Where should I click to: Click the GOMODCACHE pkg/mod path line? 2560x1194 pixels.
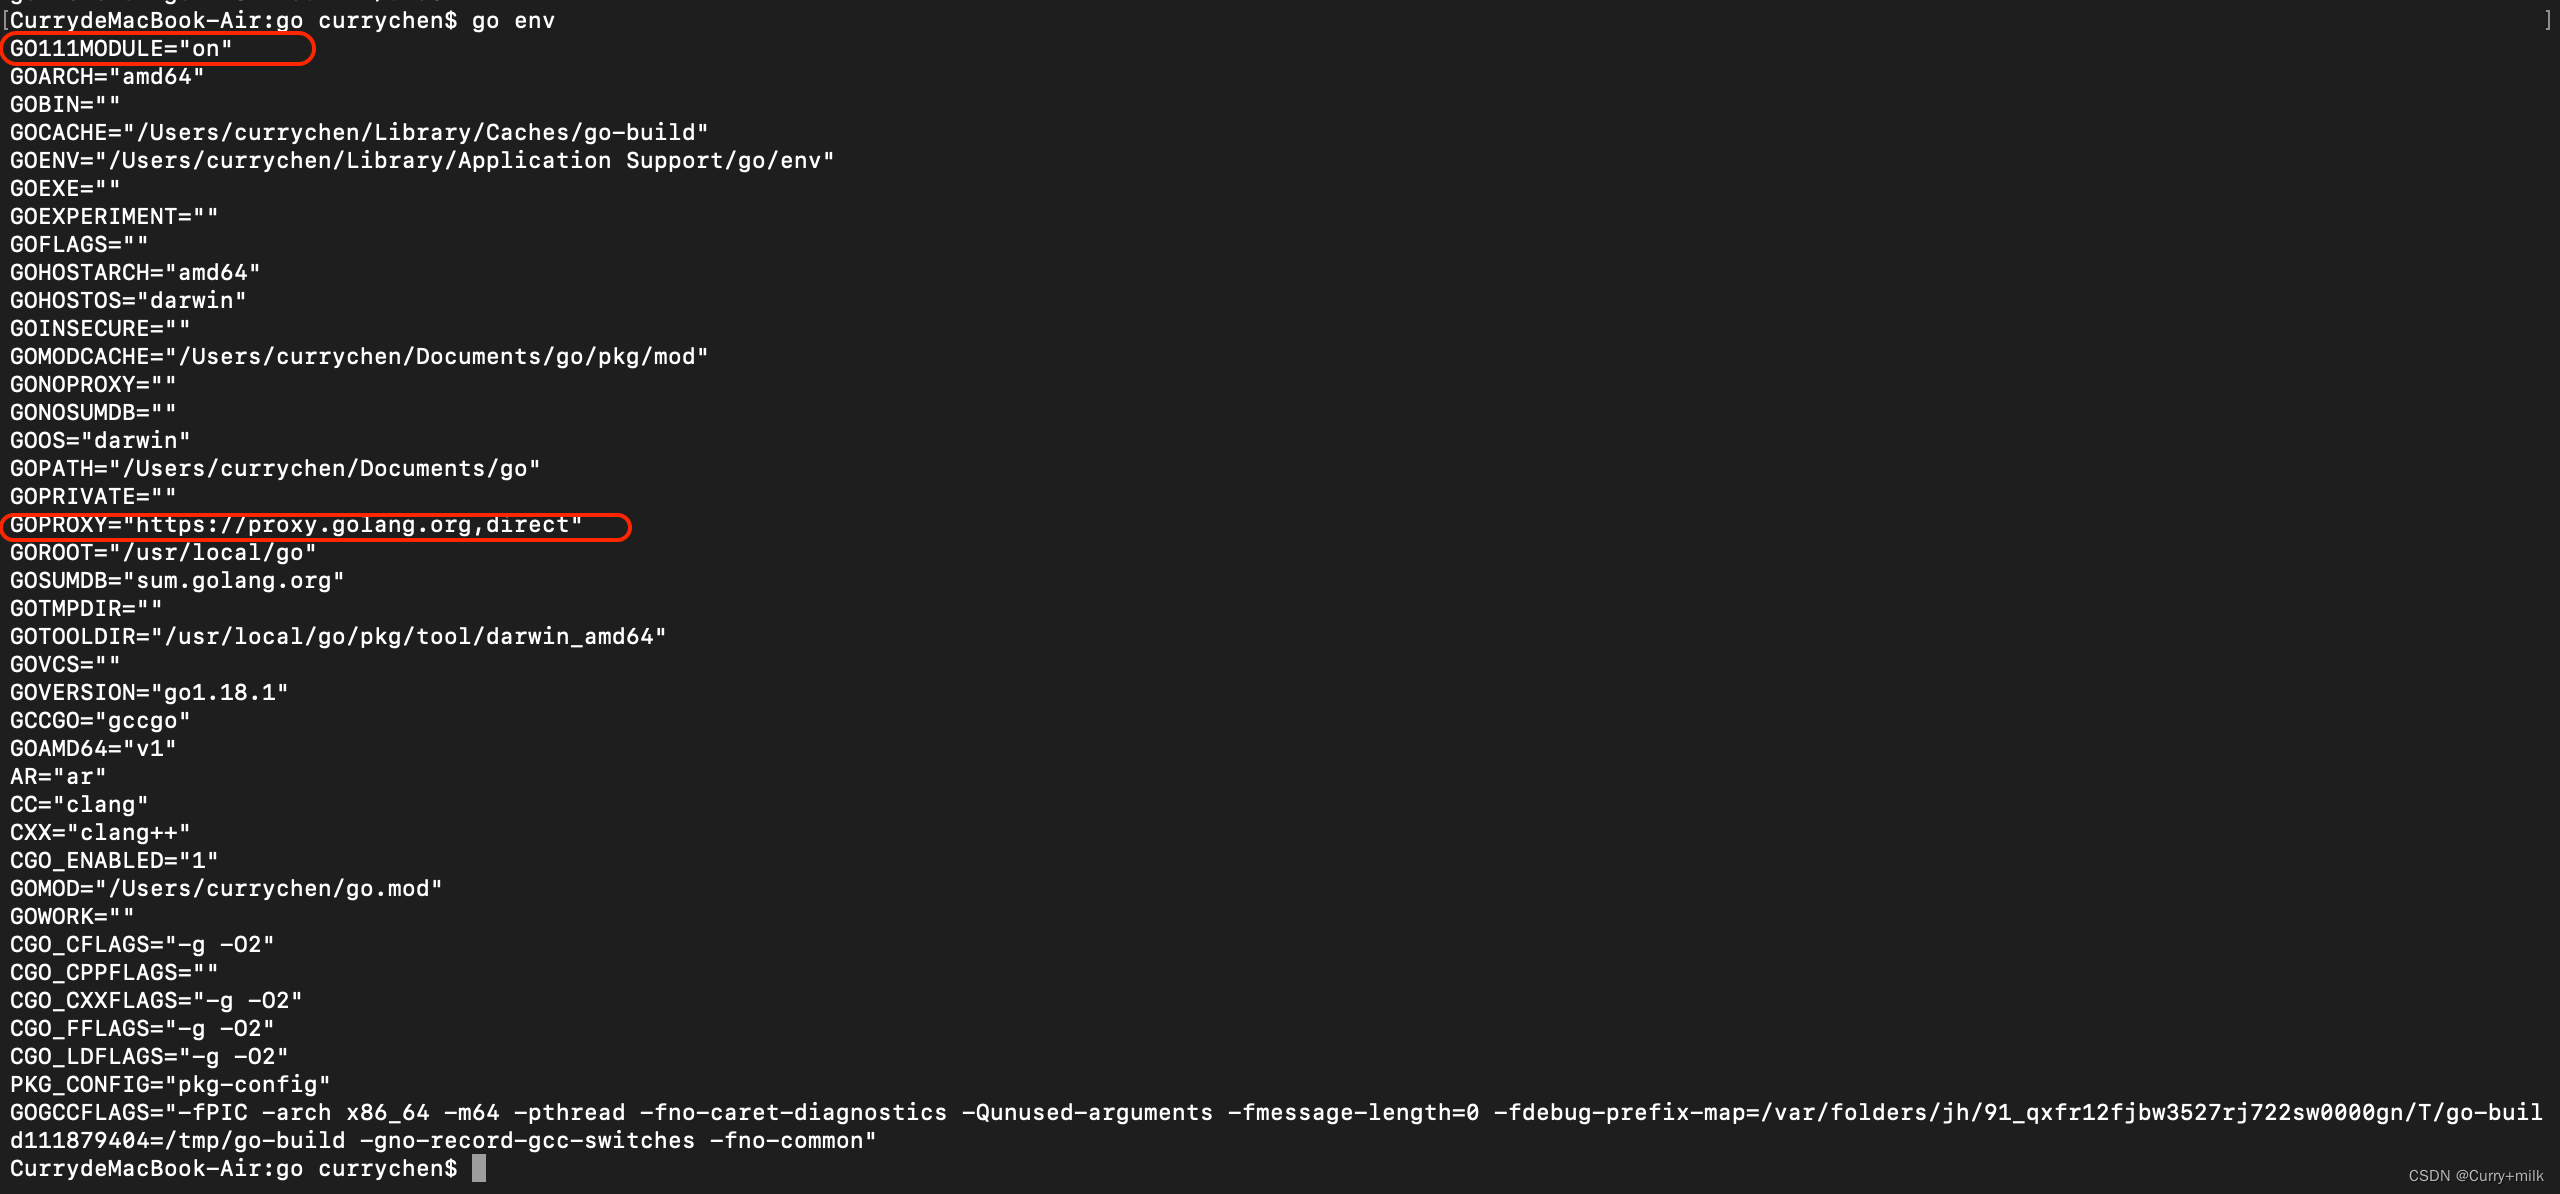point(359,357)
